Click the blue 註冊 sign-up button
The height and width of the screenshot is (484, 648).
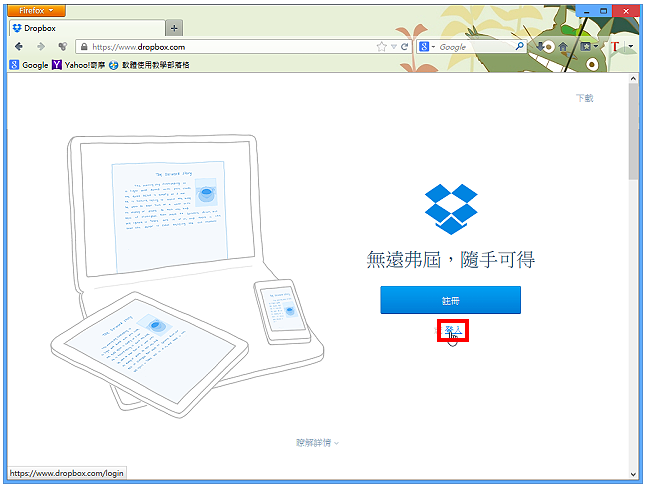tap(450, 300)
